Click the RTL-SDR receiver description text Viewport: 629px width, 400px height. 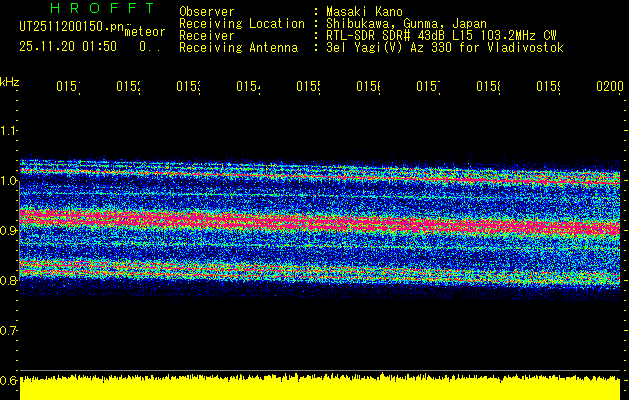436,35
